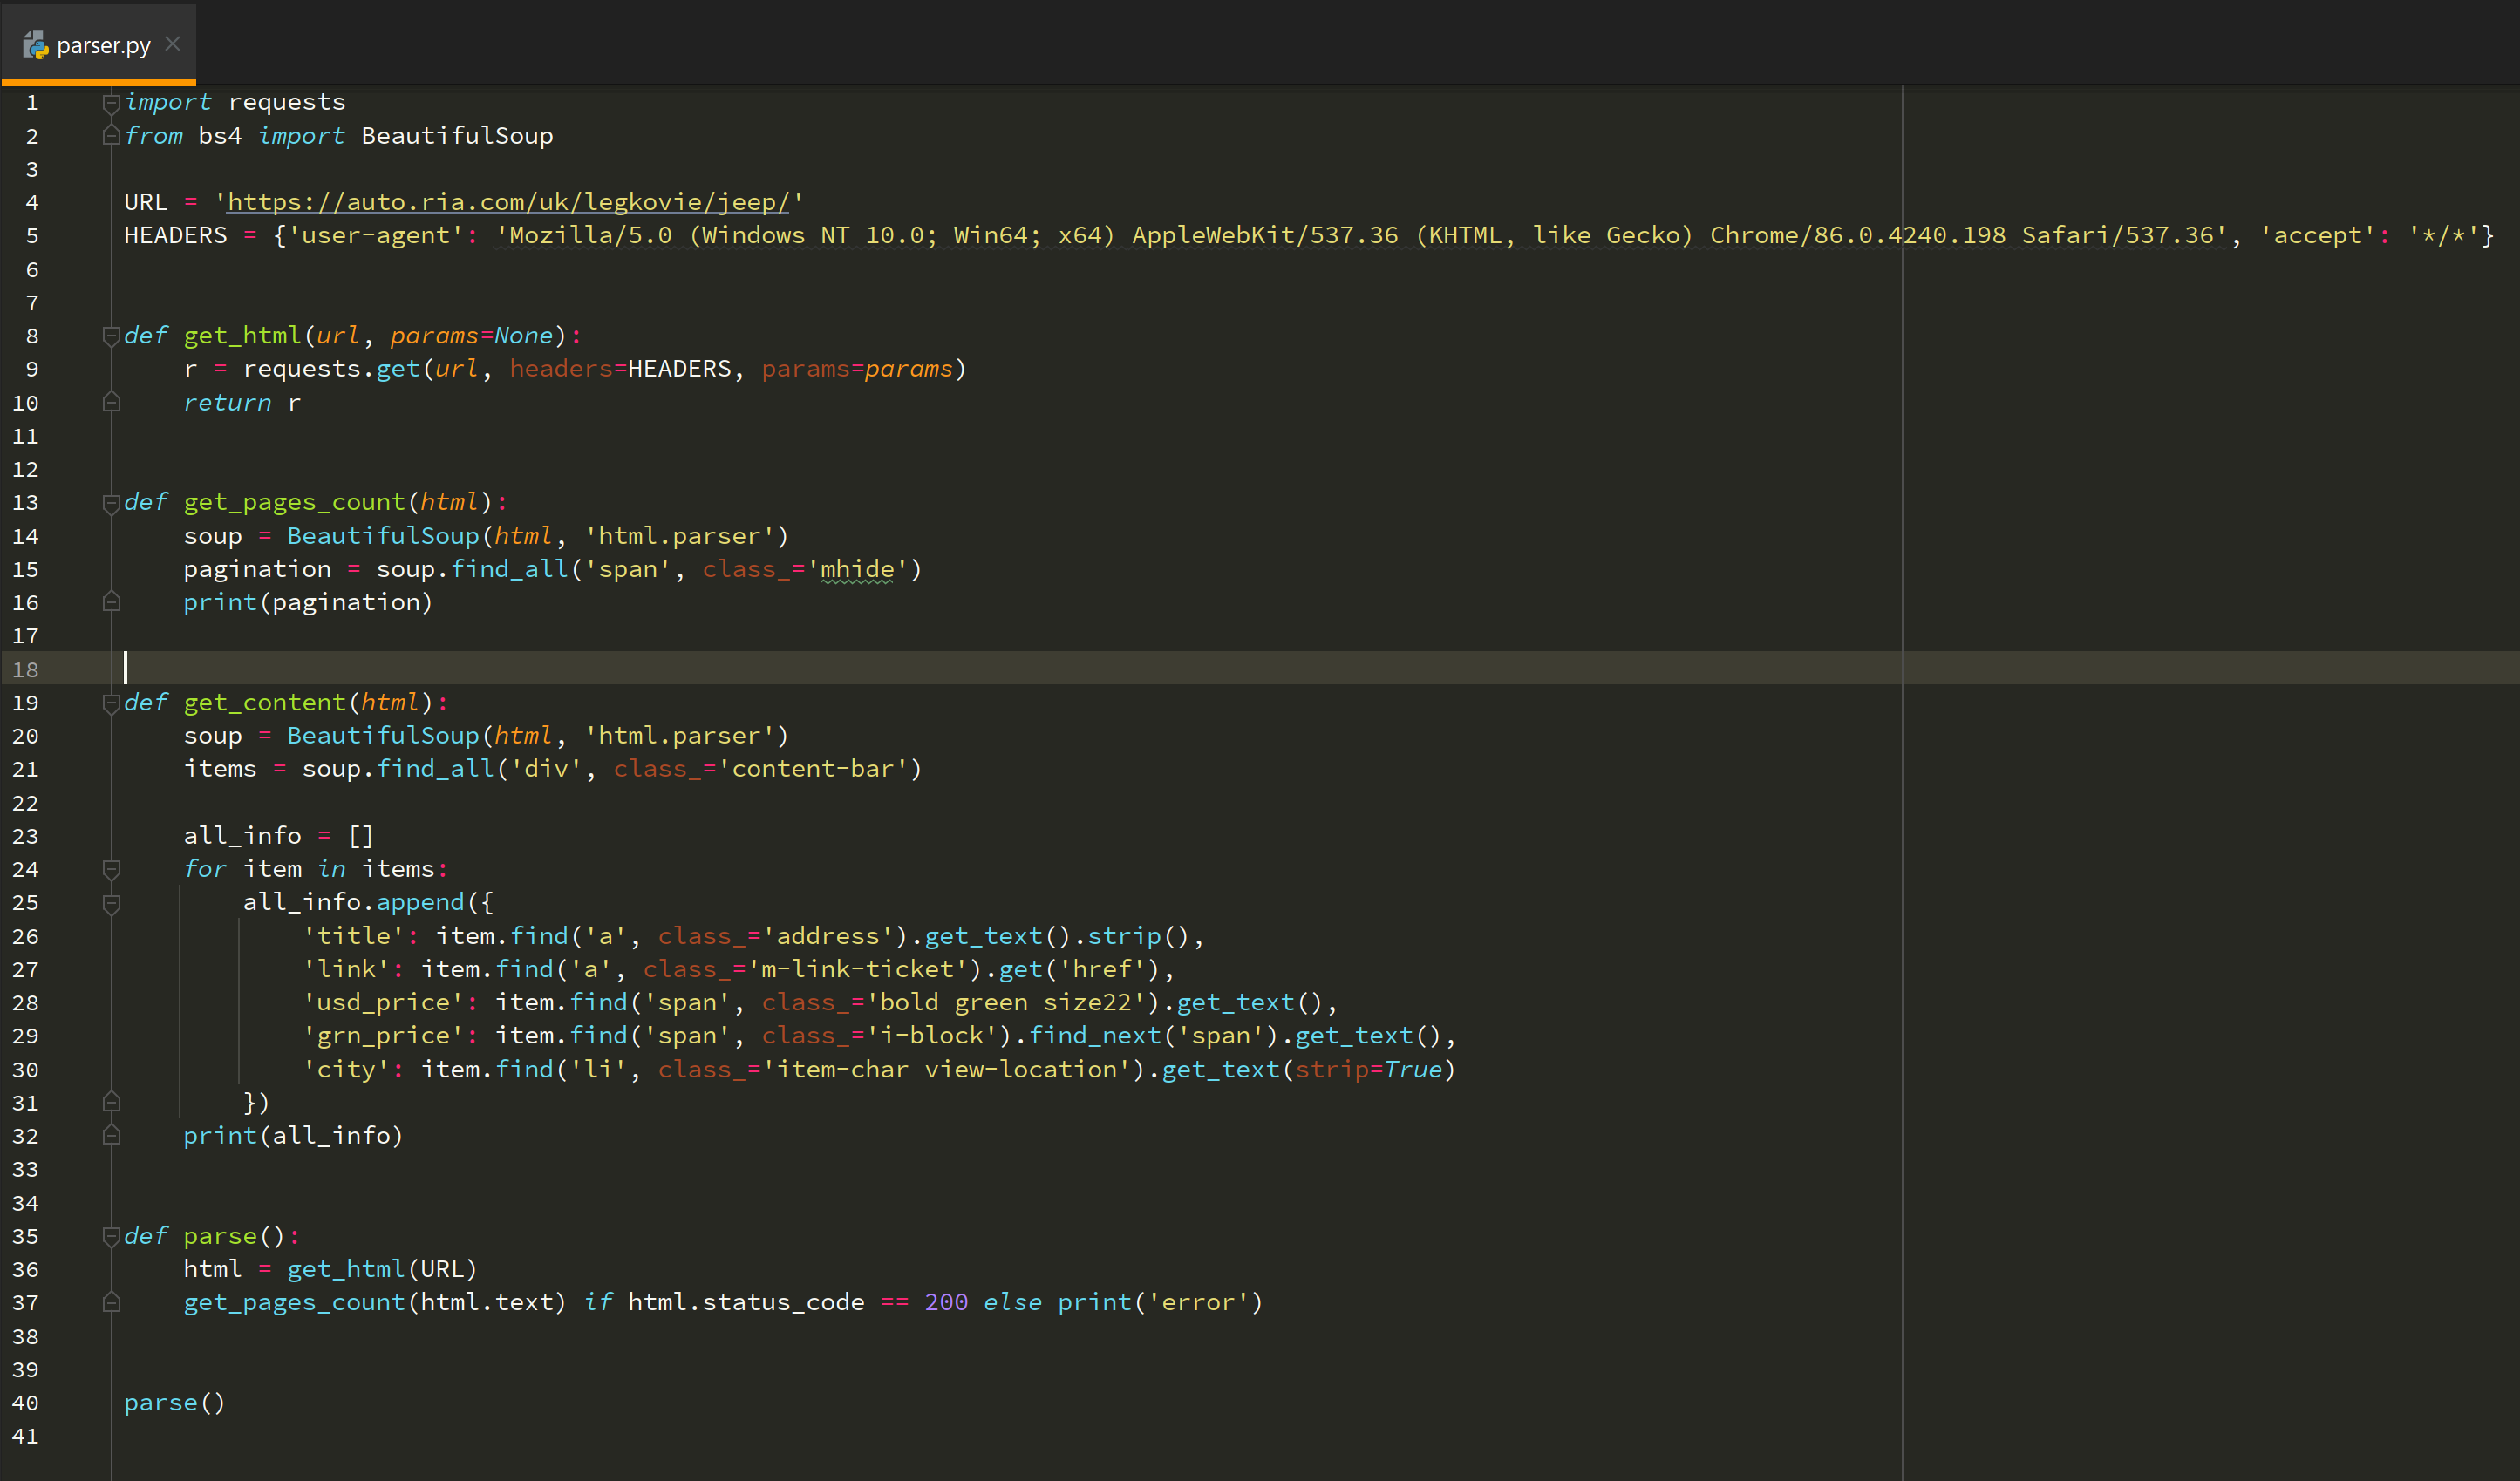The height and width of the screenshot is (1481, 2520).
Task: Collapse the get_pages_count function fold marker
Action: [x=111, y=503]
